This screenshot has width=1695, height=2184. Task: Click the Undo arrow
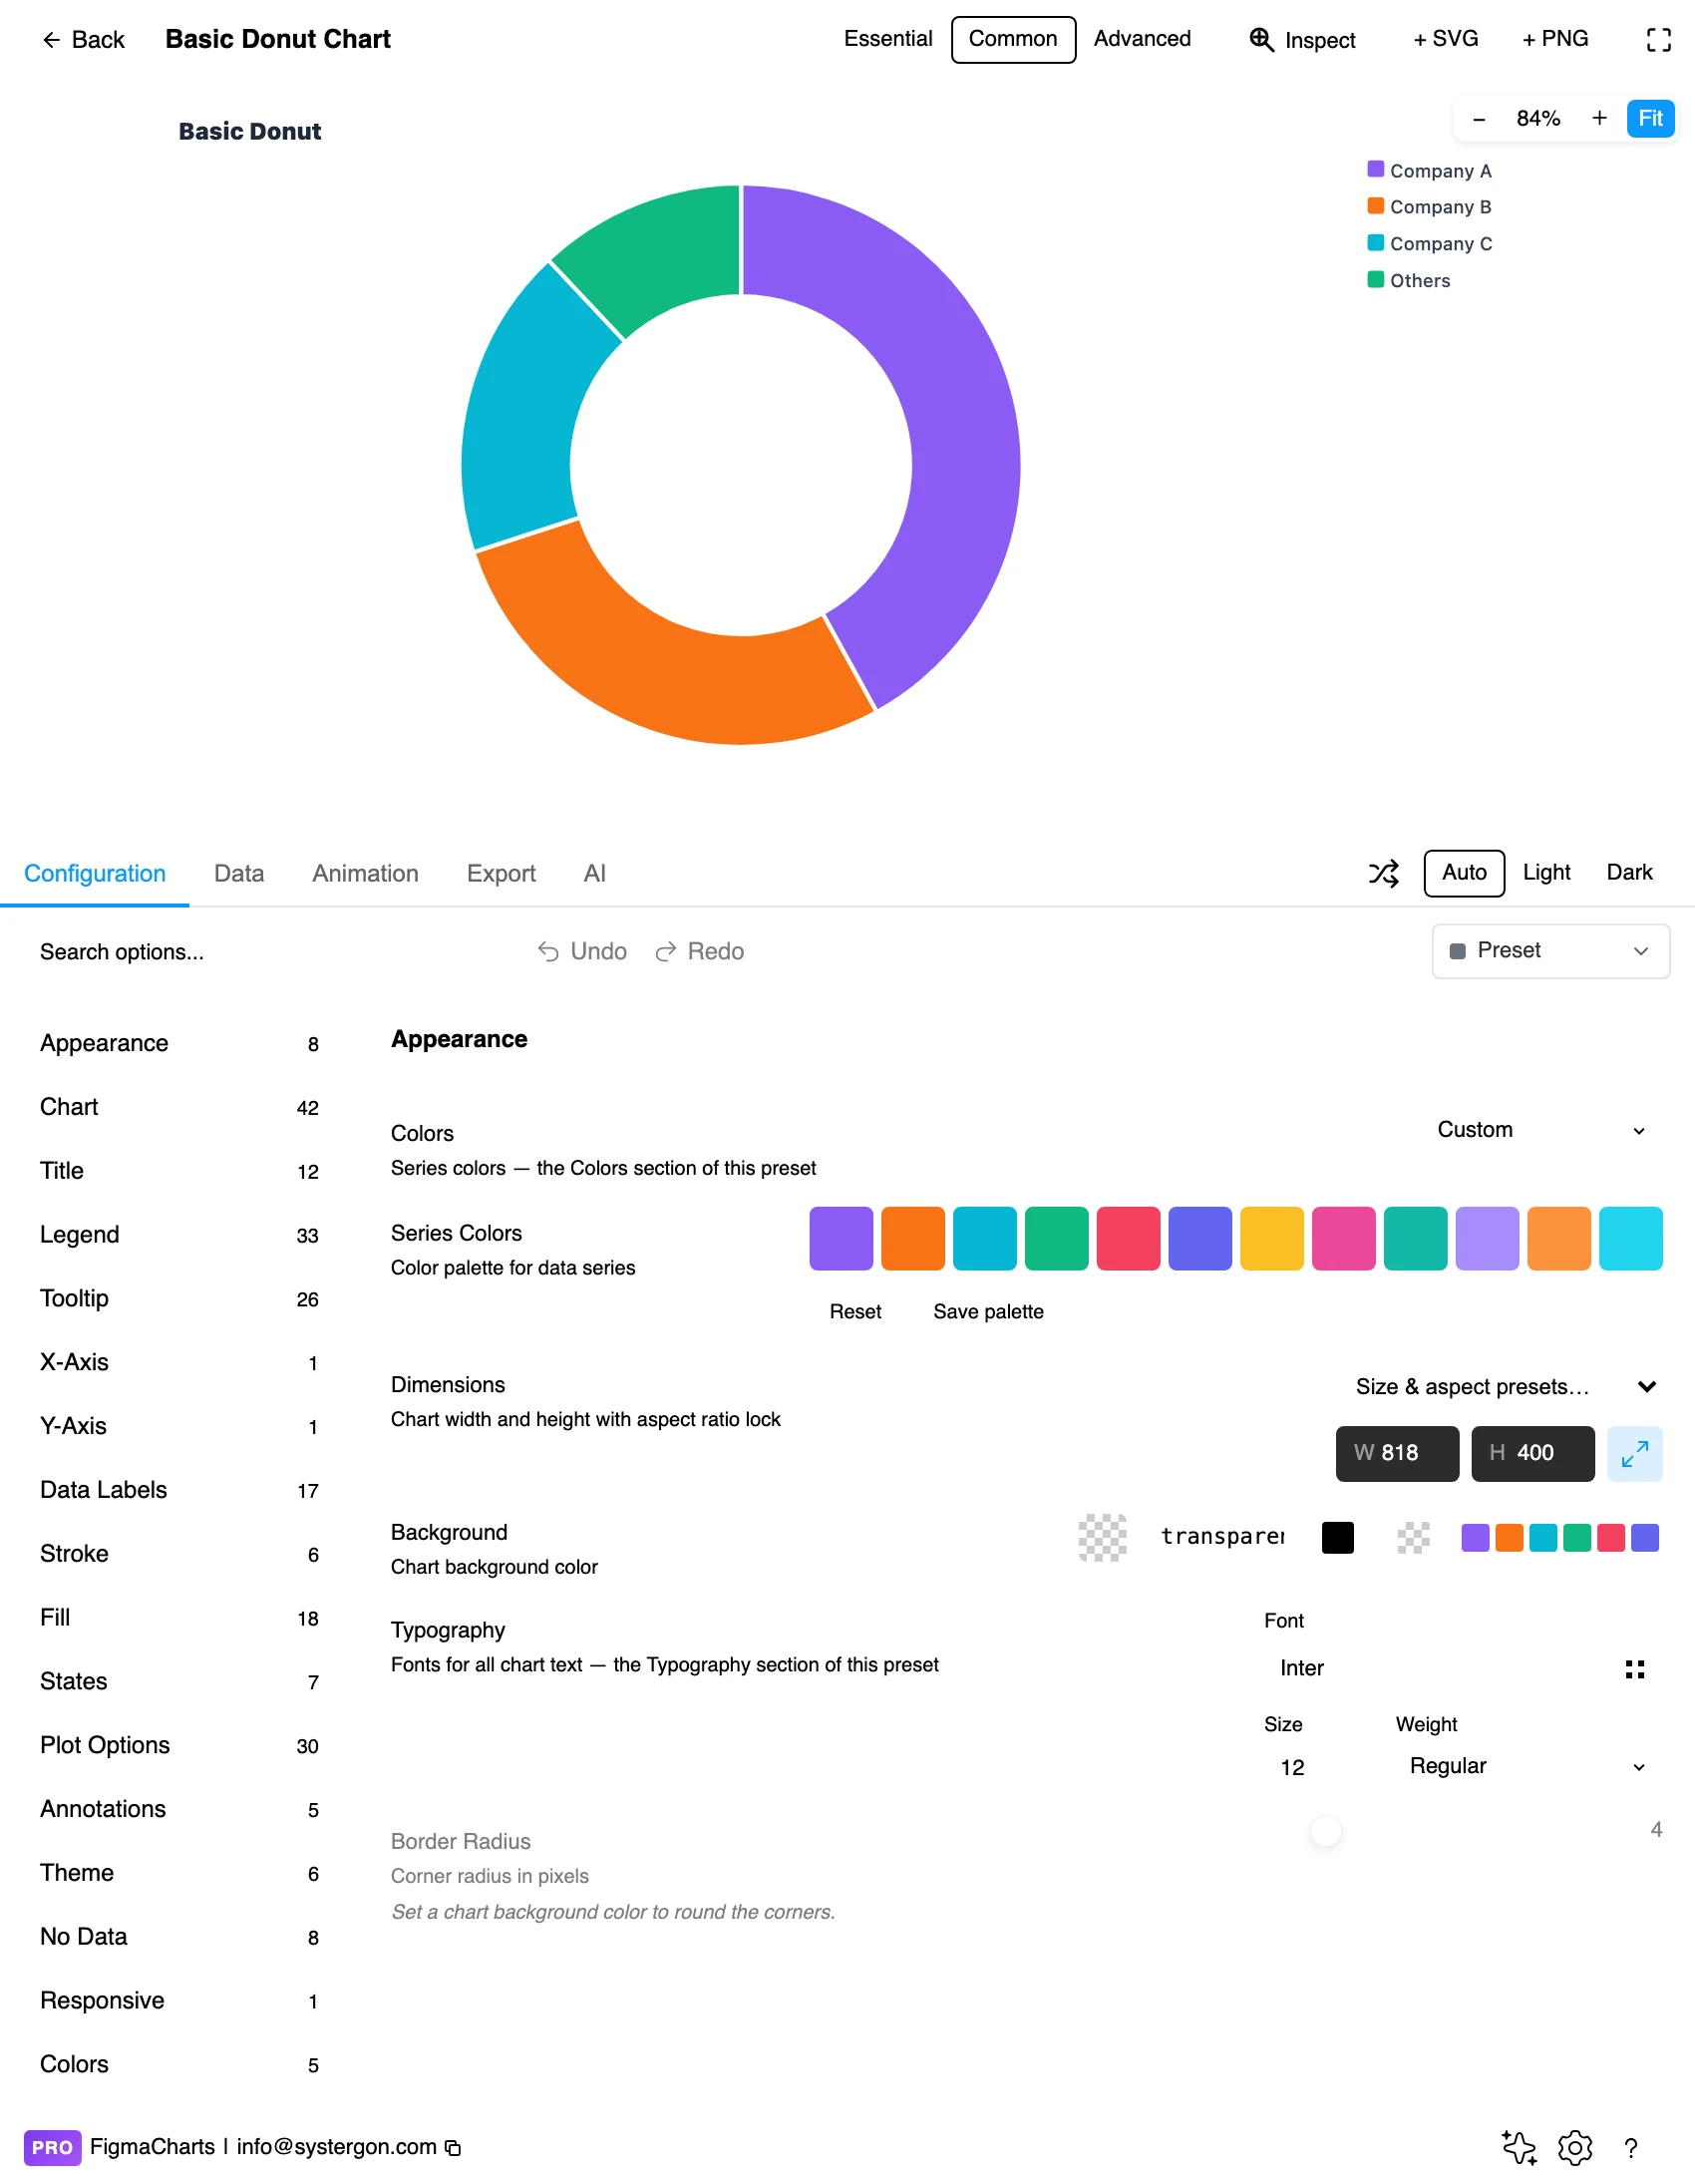point(582,951)
